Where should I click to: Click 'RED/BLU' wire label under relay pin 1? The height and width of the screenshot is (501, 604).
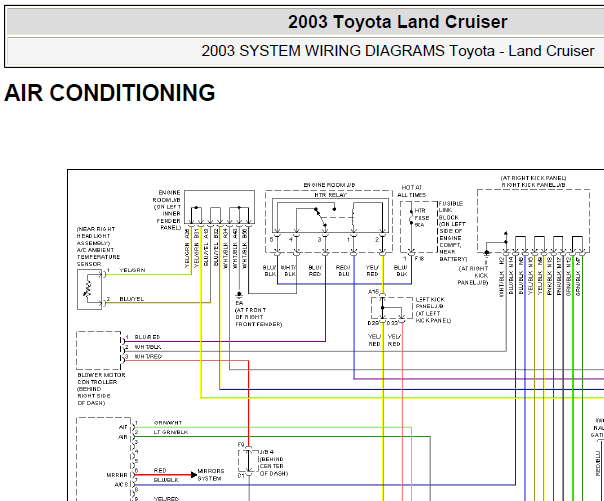pos(342,270)
